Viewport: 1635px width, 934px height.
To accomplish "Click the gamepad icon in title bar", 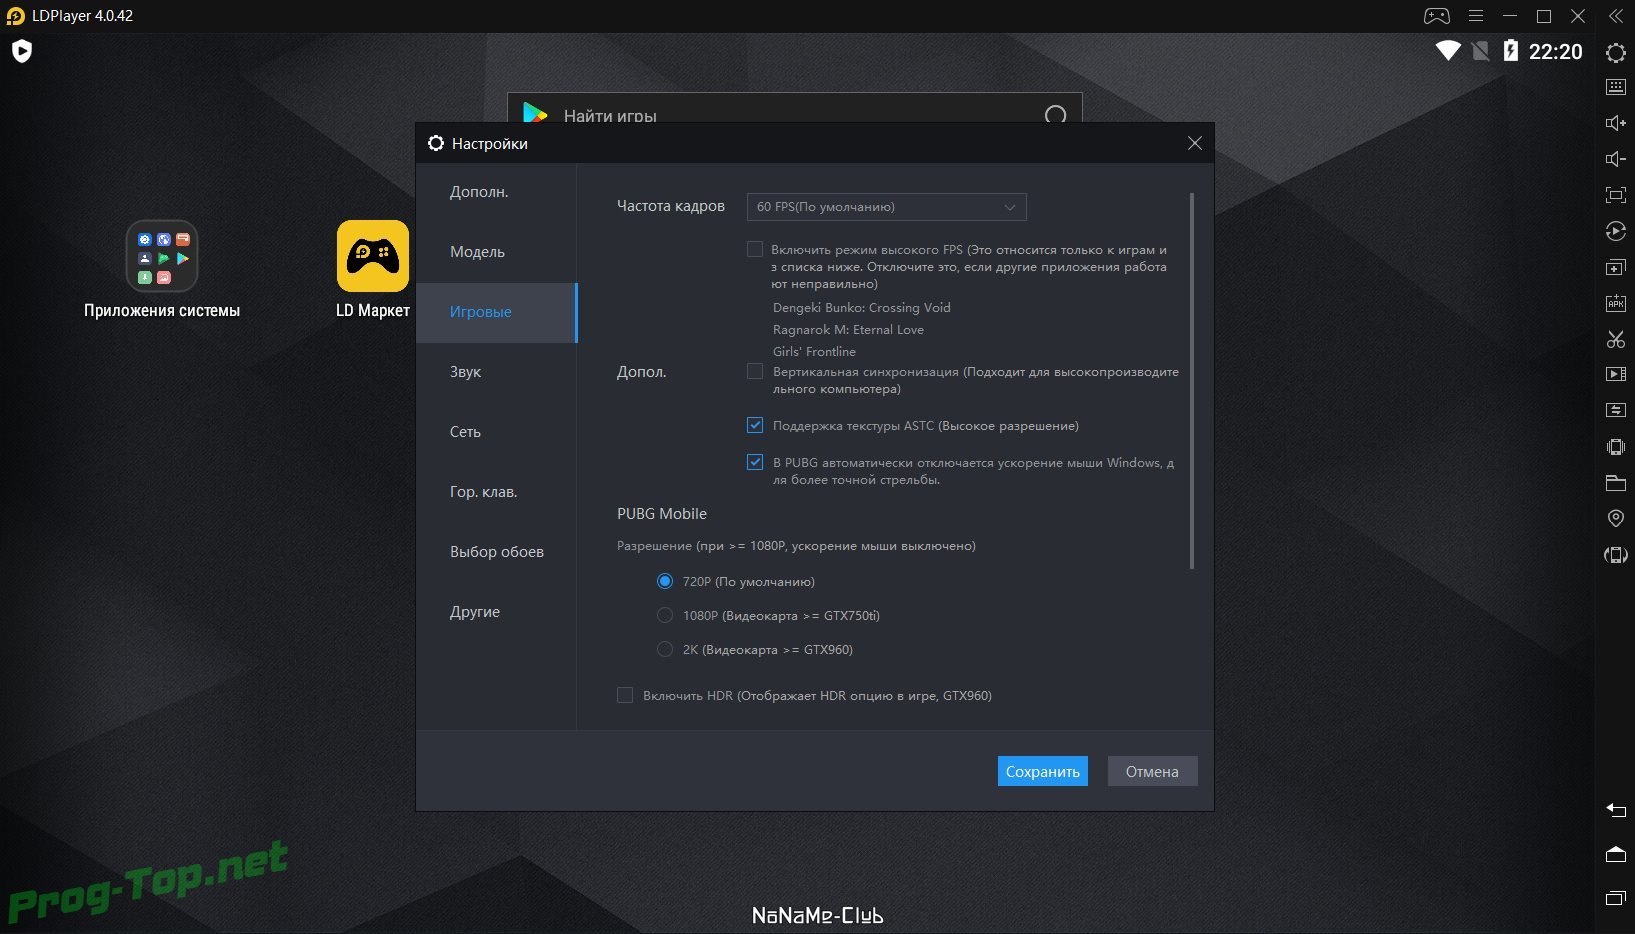I will pyautogui.click(x=1436, y=16).
